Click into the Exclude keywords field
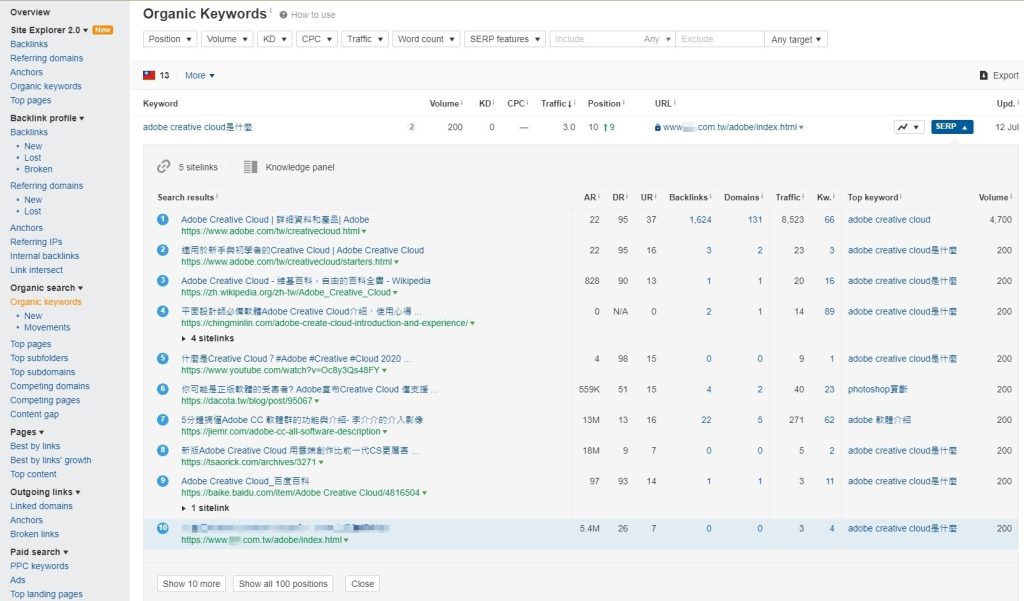The image size is (1024, 601). pos(720,39)
